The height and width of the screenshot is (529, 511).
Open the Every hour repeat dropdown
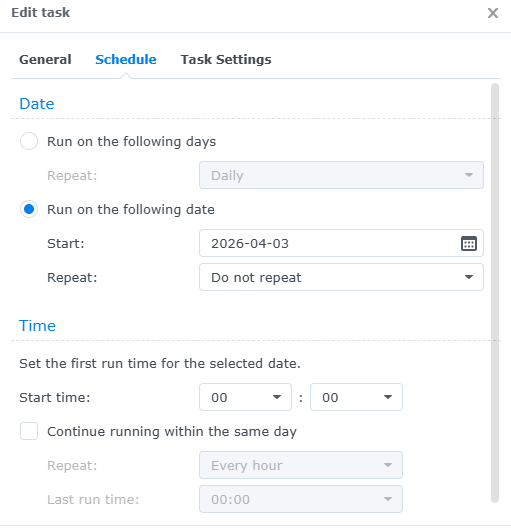tap(301, 465)
